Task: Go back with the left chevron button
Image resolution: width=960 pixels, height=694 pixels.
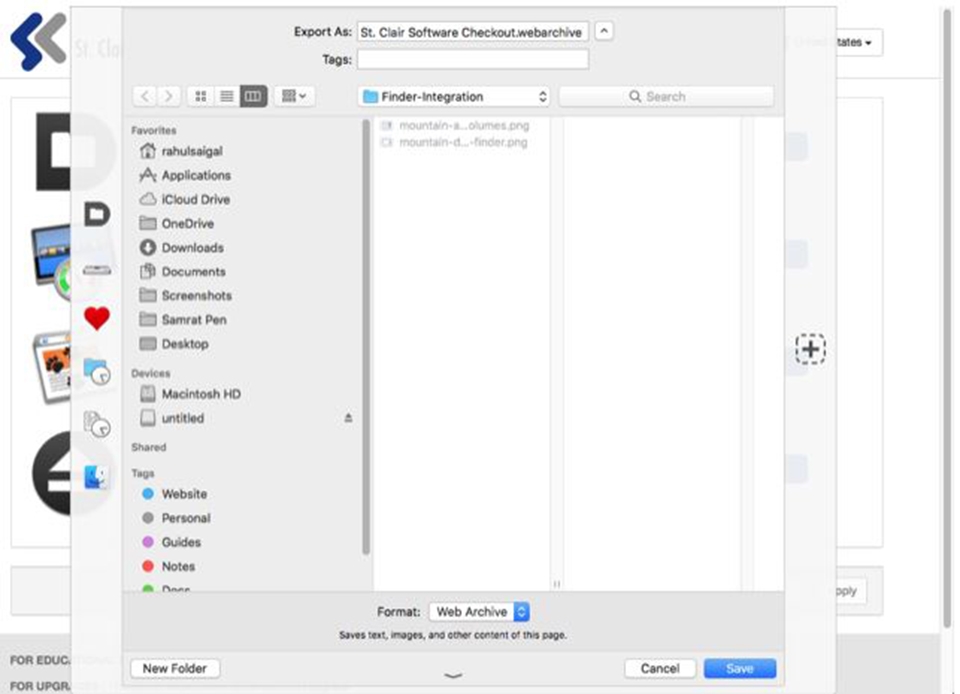Action: point(145,96)
